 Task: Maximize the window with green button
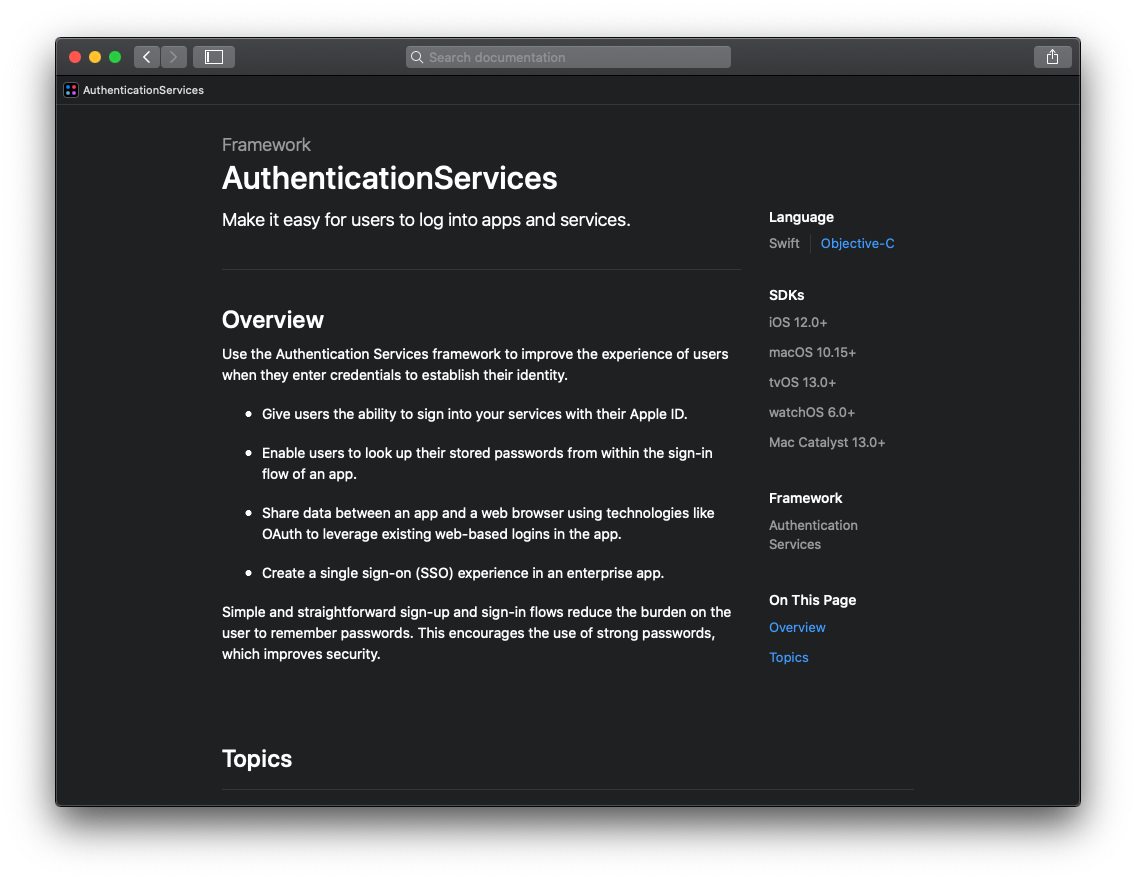point(114,56)
